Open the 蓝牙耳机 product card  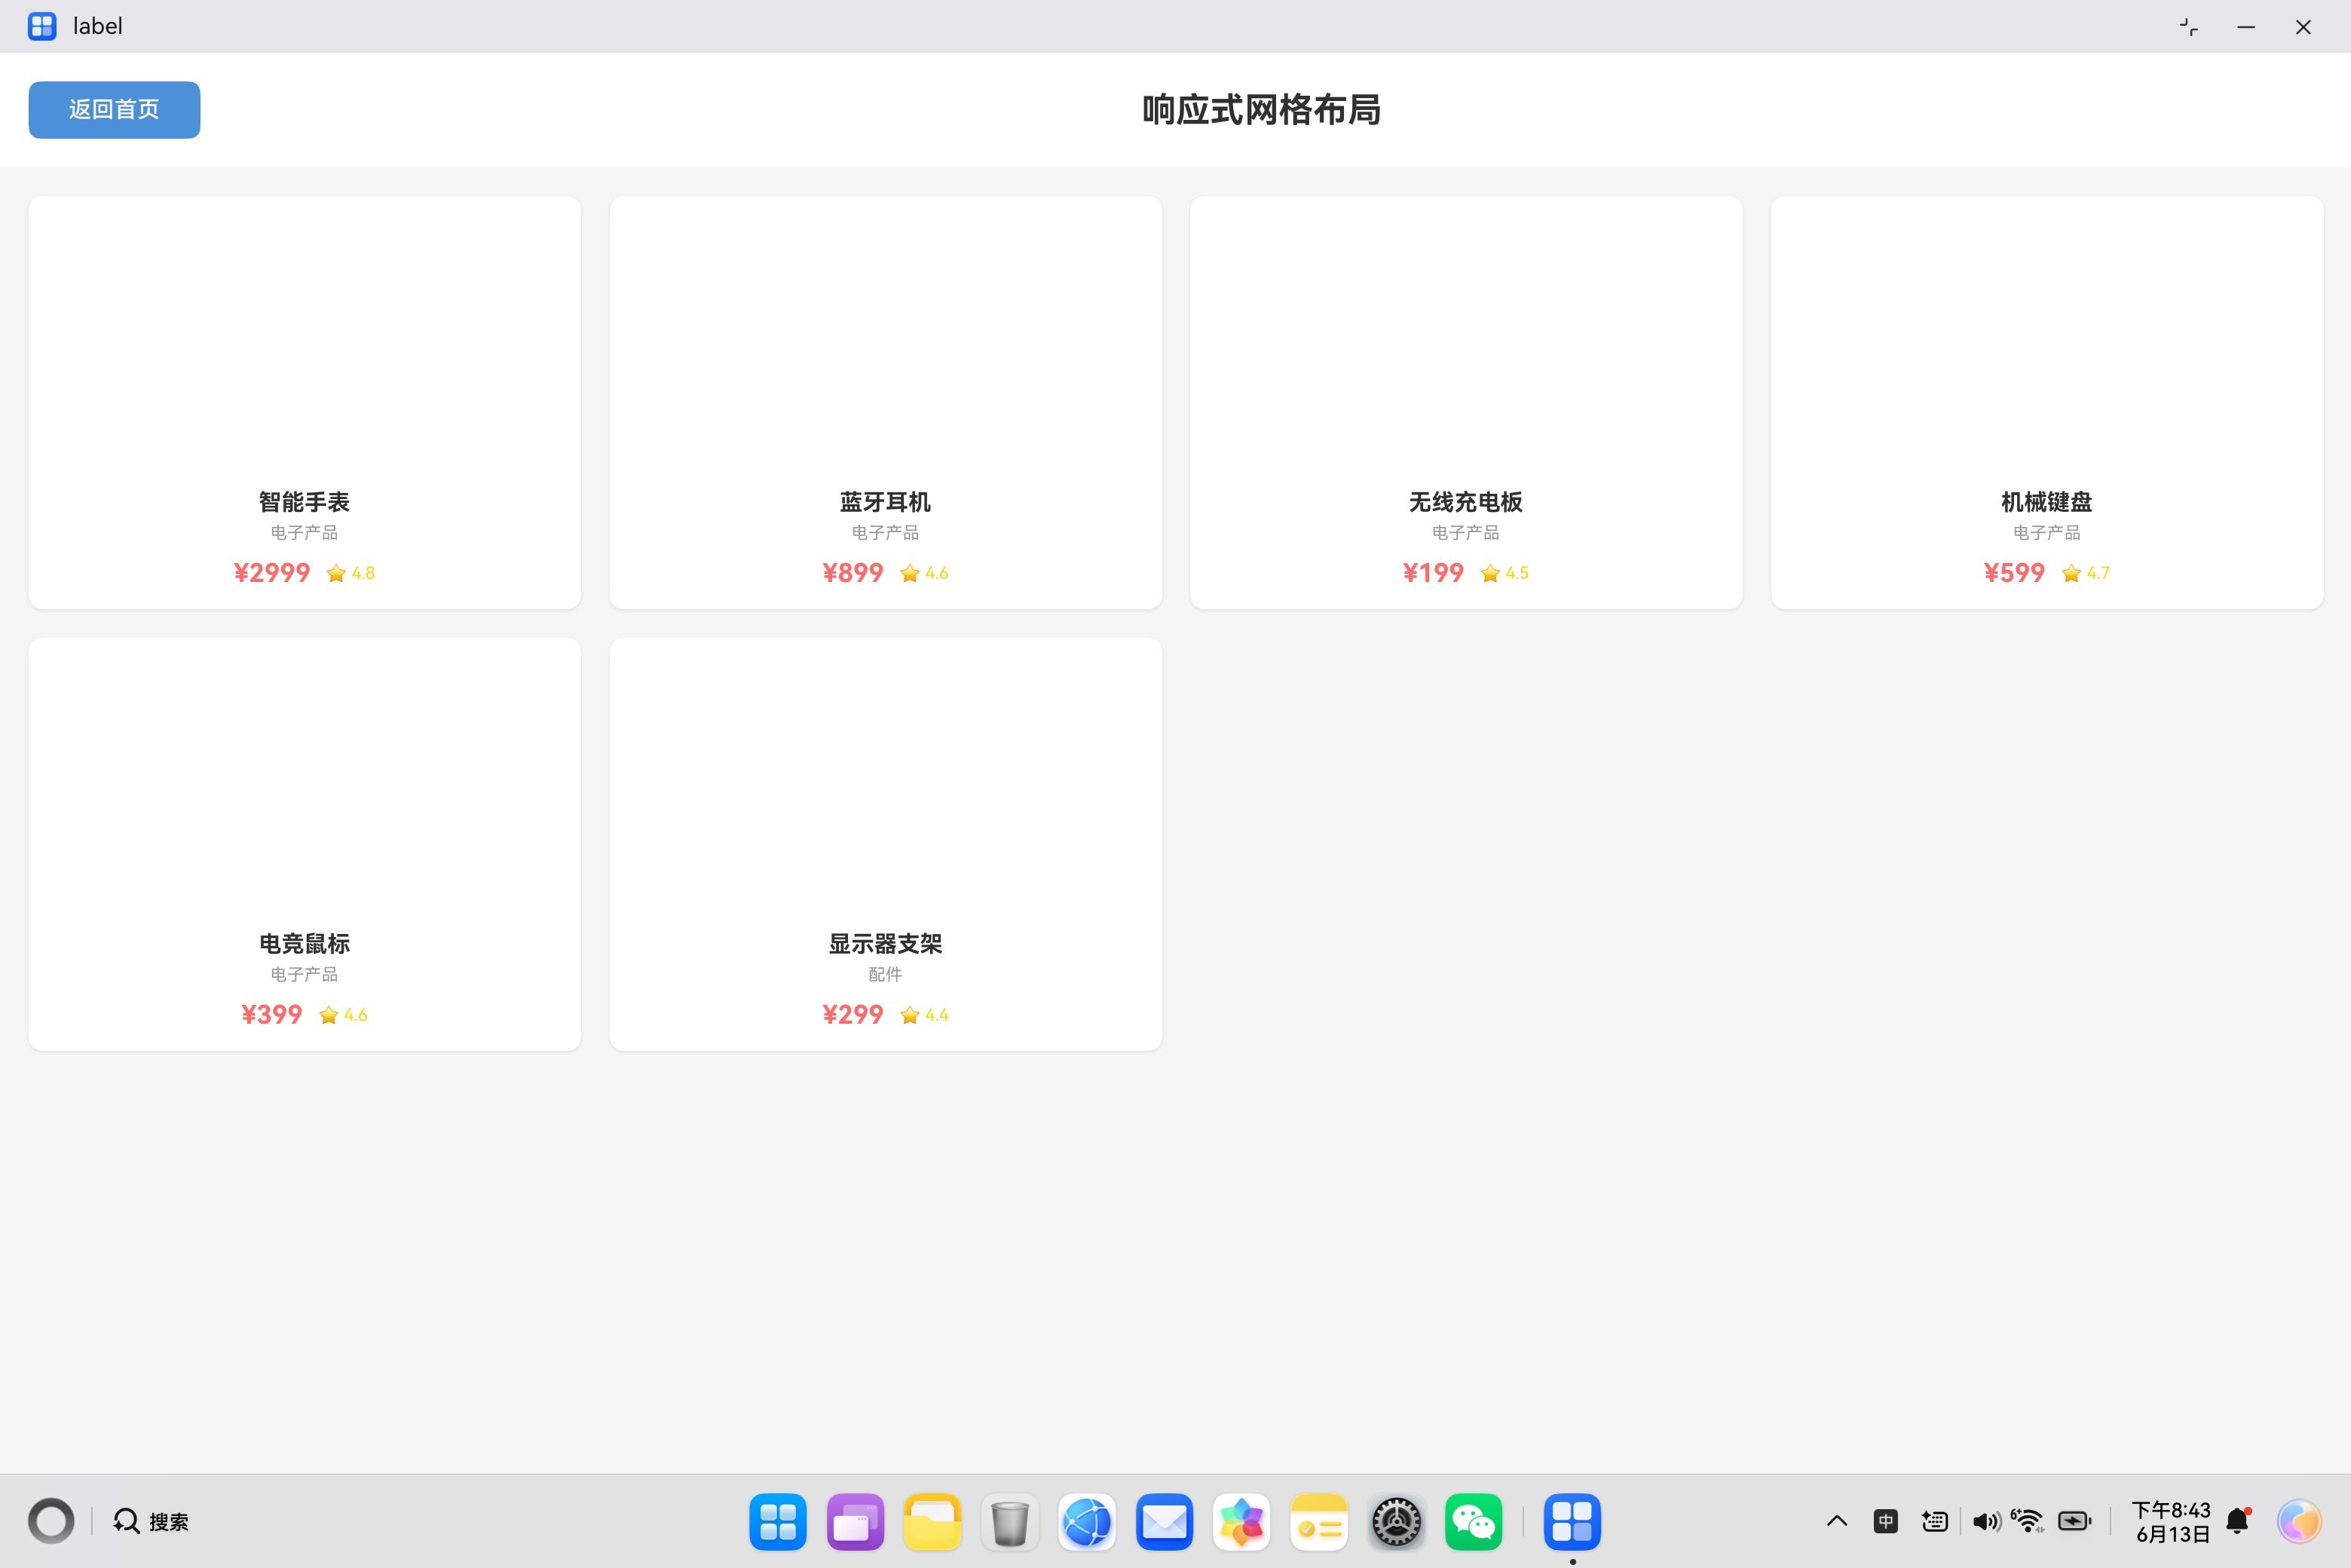coord(886,402)
